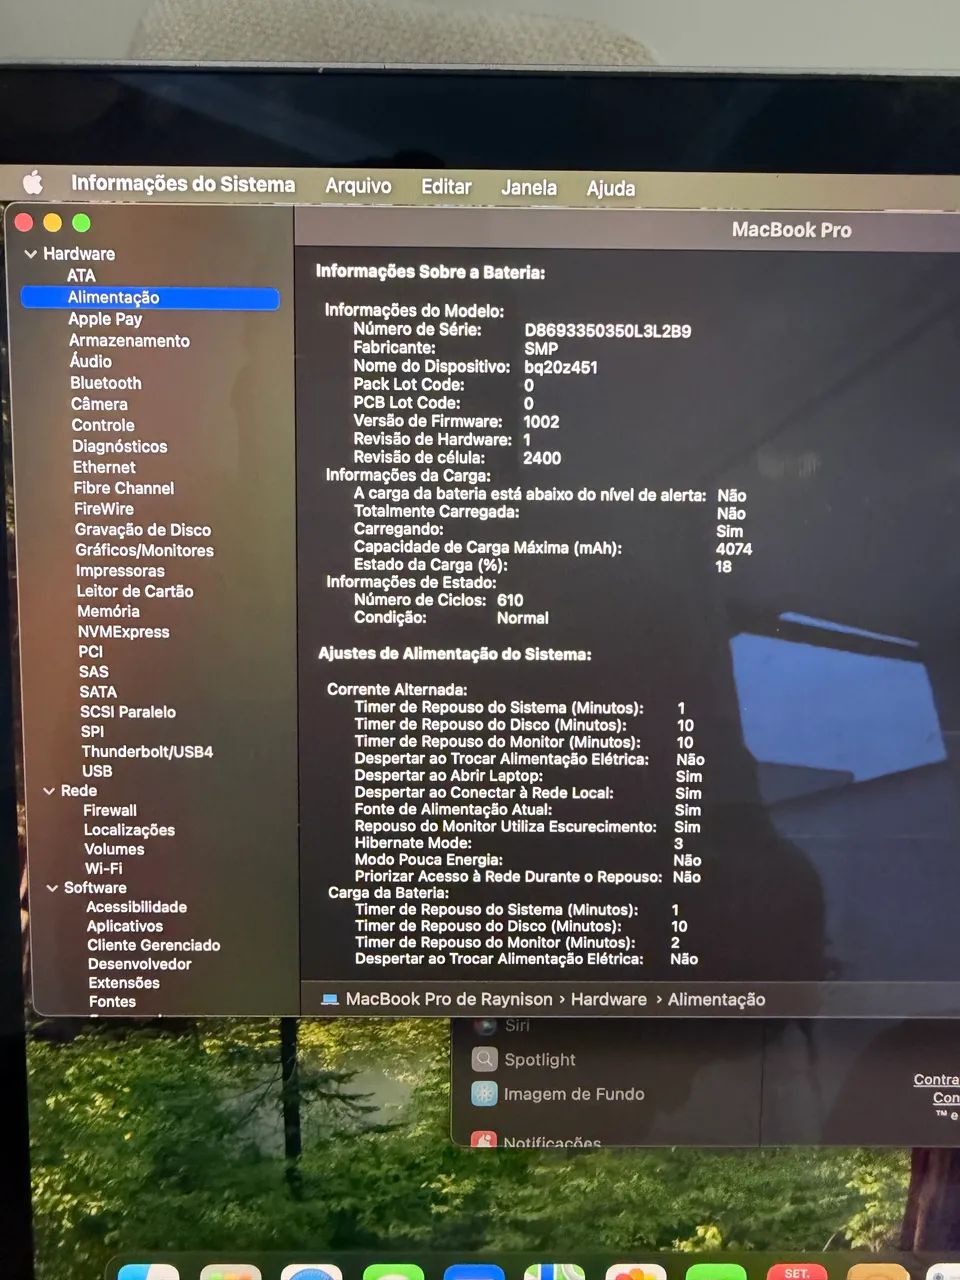Click the Condição value Normal

point(523,618)
